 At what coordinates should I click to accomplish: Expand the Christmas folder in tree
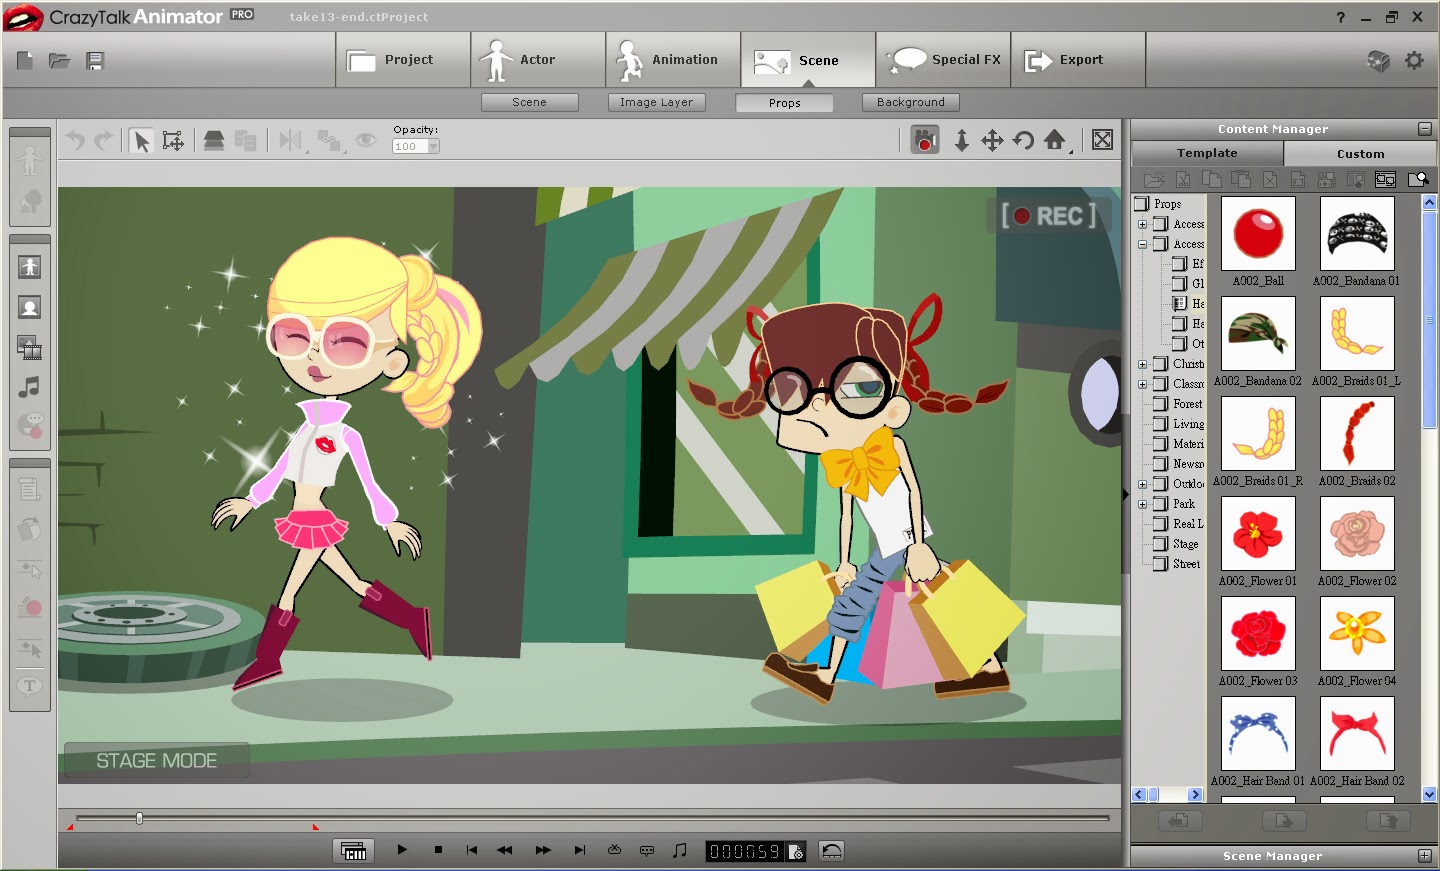pyautogui.click(x=1142, y=364)
